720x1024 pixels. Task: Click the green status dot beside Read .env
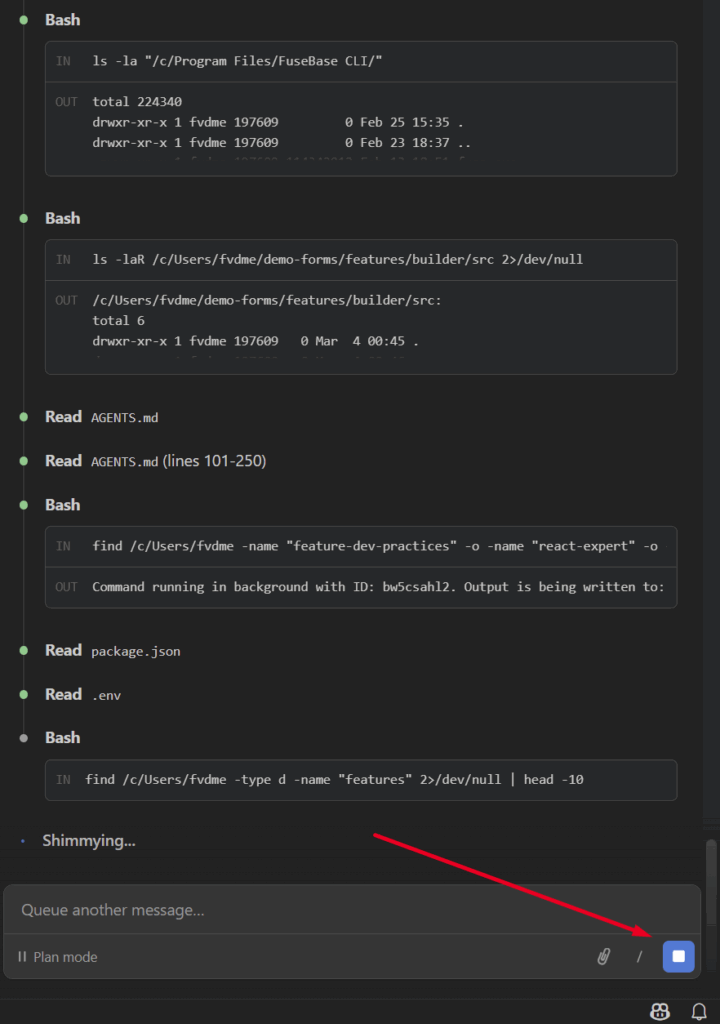click(24, 694)
